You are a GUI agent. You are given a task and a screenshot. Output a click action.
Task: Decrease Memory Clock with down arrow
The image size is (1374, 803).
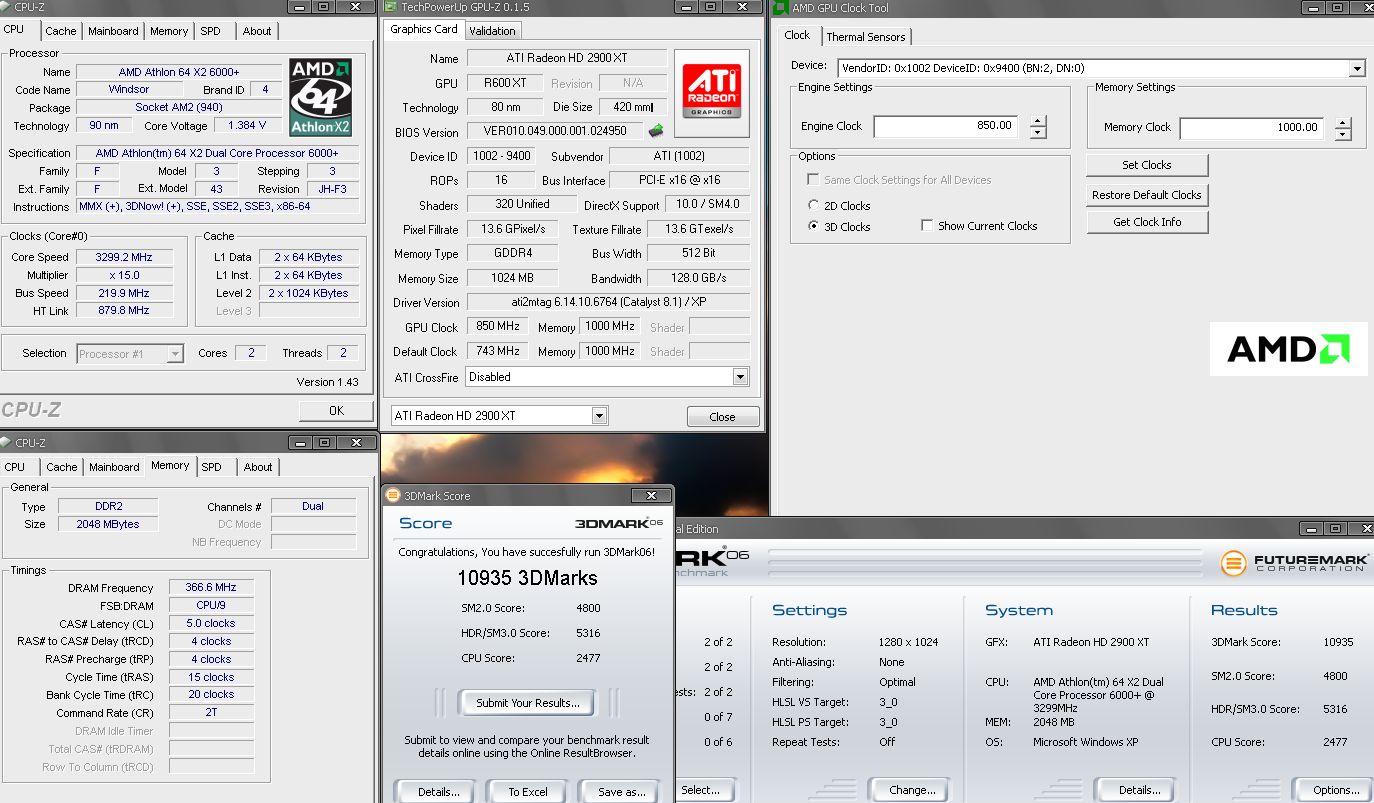point(1343,134)
